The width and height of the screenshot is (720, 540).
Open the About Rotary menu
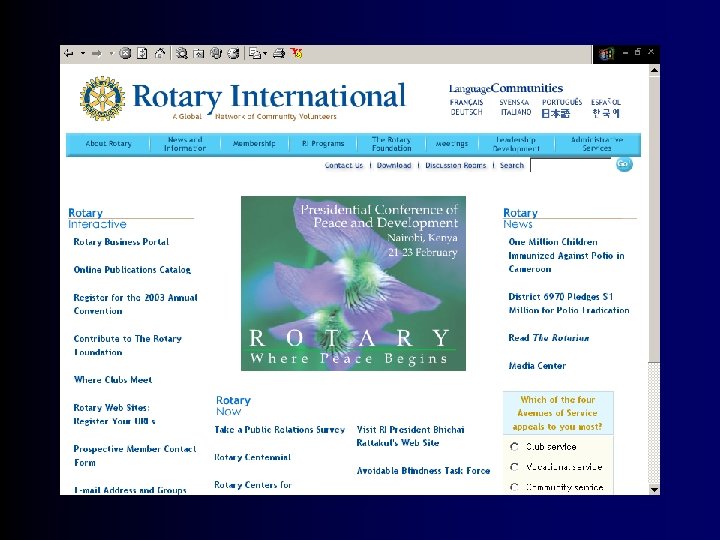(x=108, y=144)
